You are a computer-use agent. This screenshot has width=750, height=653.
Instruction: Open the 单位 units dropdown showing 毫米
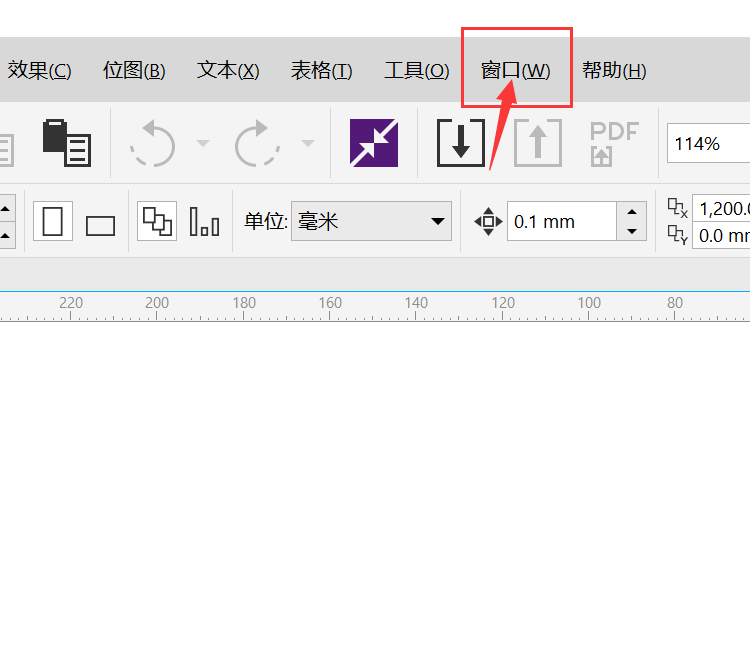(371, 221)
